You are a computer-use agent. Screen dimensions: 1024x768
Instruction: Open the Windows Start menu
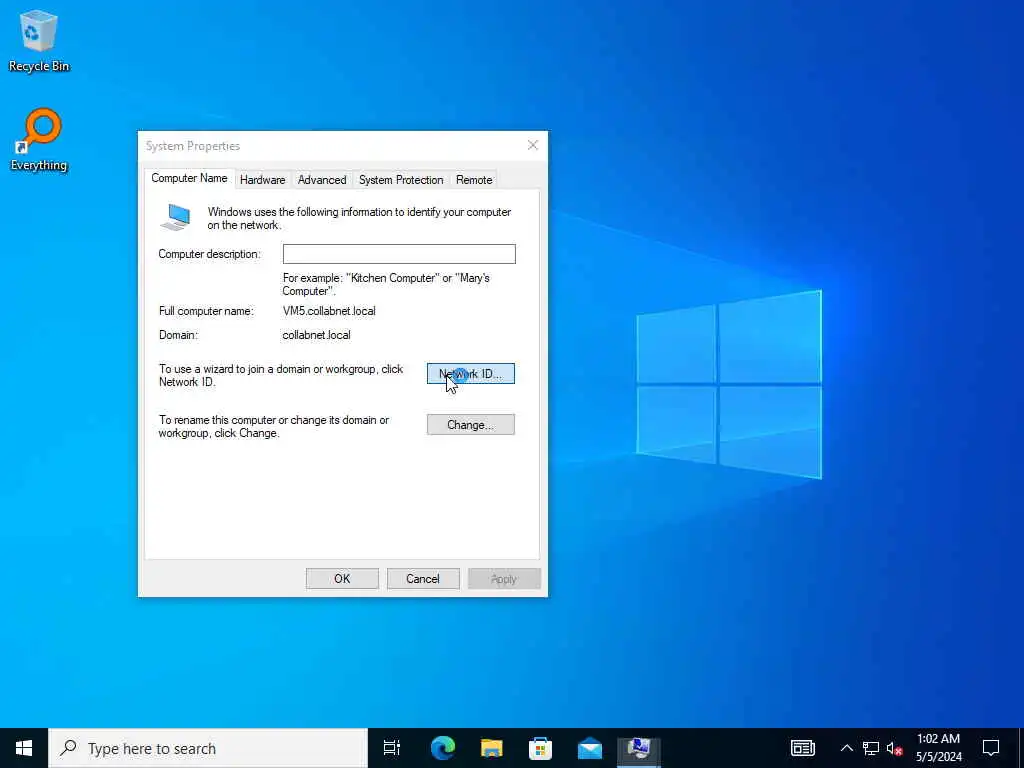click(x=24, y=748)
